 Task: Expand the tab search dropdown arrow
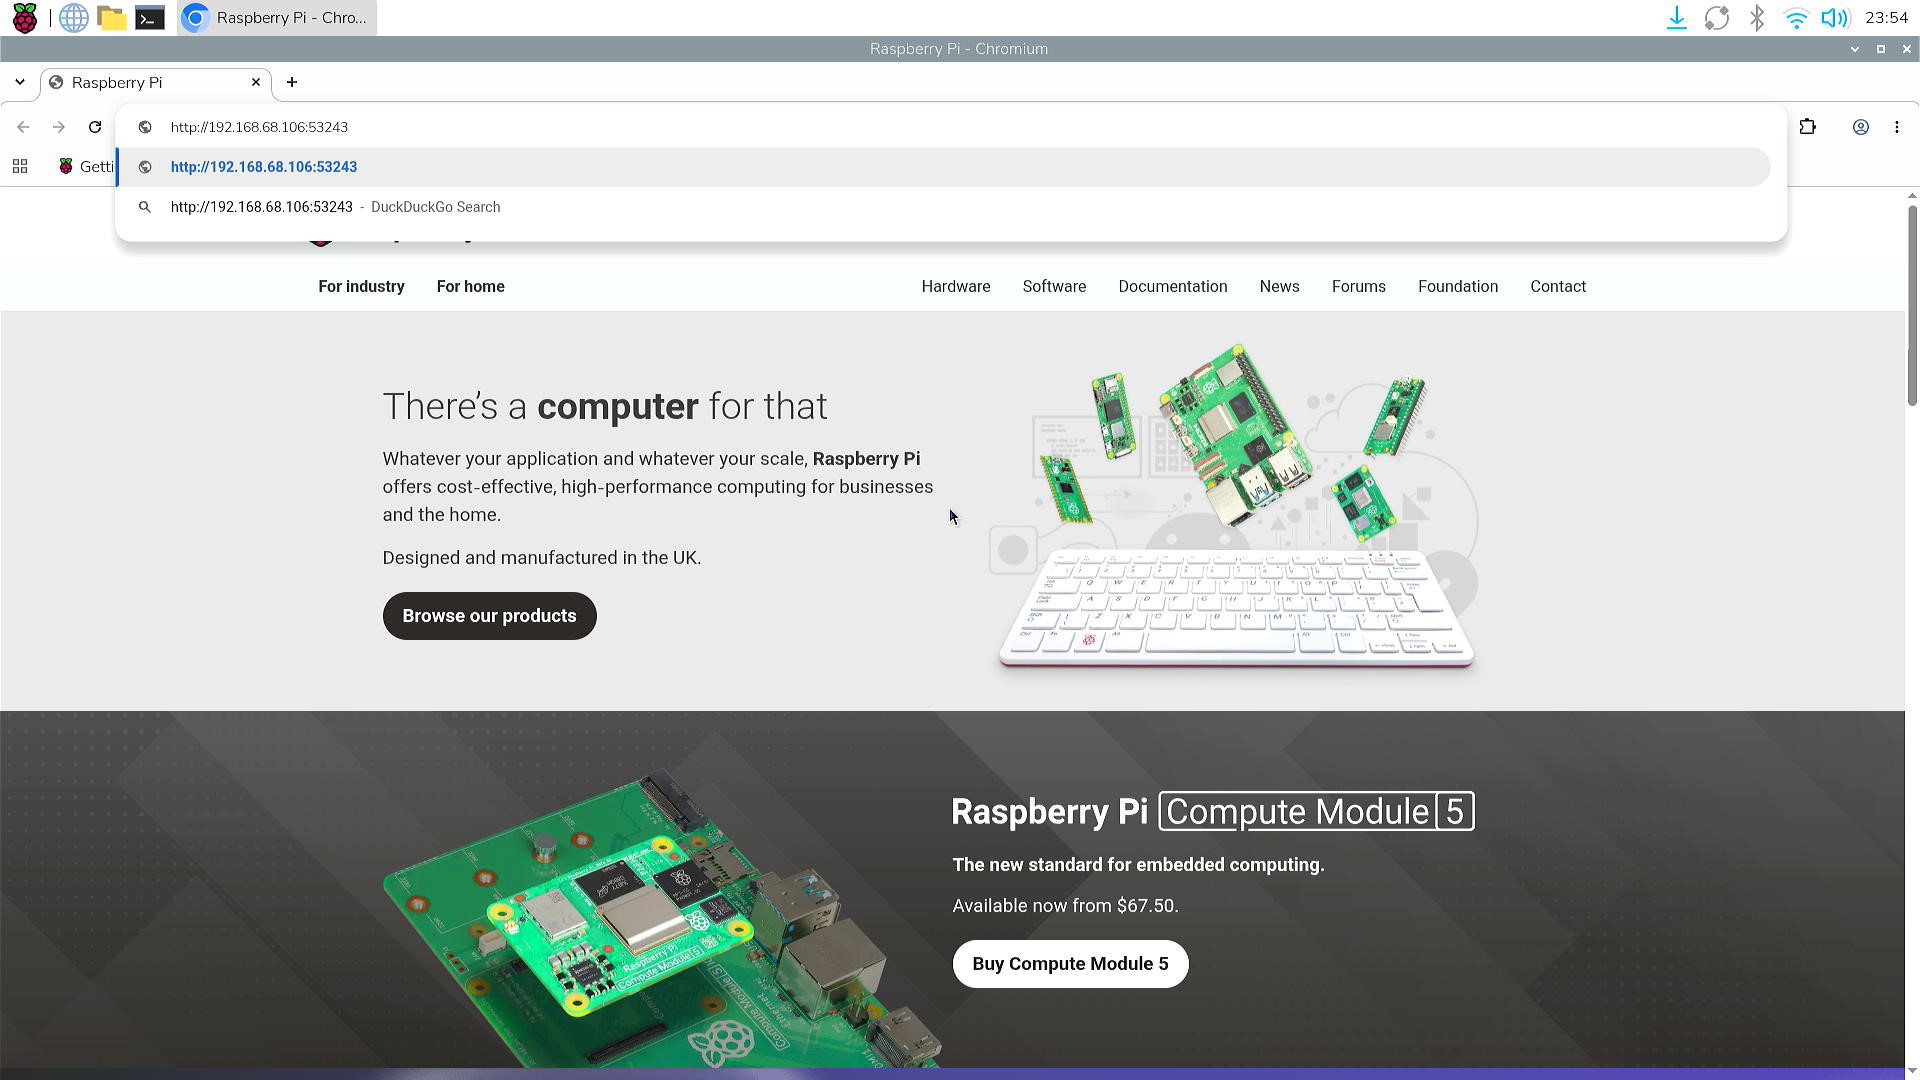click(20, 82)
